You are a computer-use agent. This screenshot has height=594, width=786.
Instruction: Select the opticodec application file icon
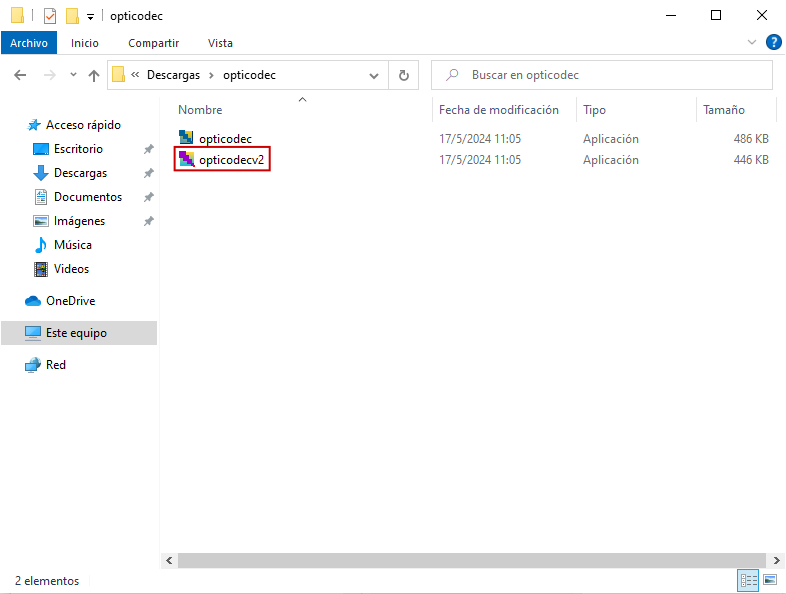click(186, 138)
